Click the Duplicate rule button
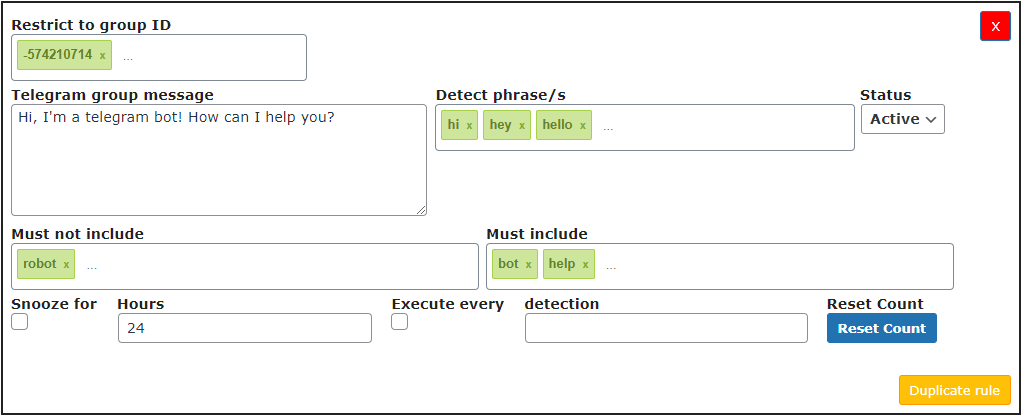1022x416 pixels. click(955, 390)
